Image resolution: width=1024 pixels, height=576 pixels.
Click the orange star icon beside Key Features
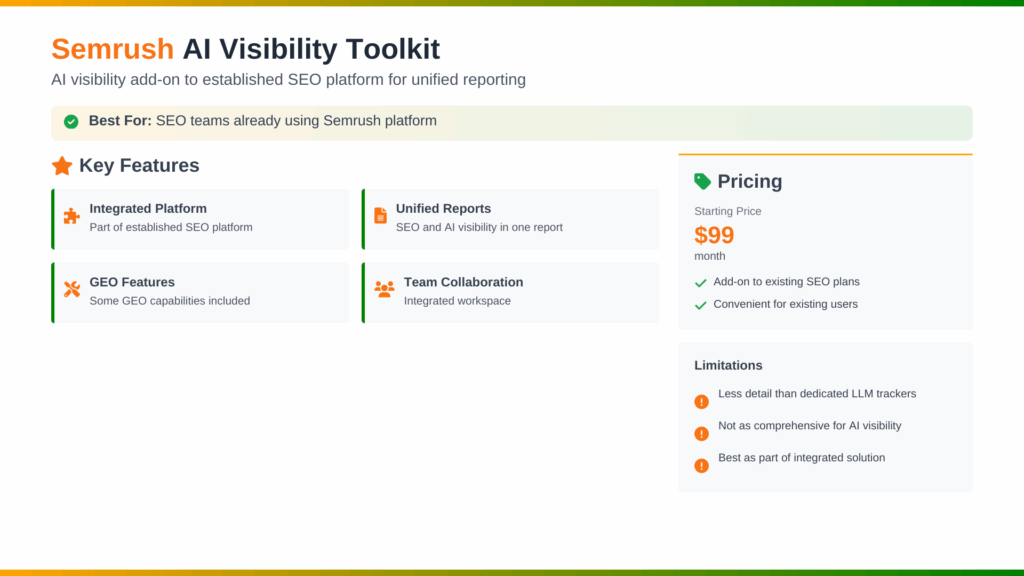pyautogui.click(x=62, y=166)
